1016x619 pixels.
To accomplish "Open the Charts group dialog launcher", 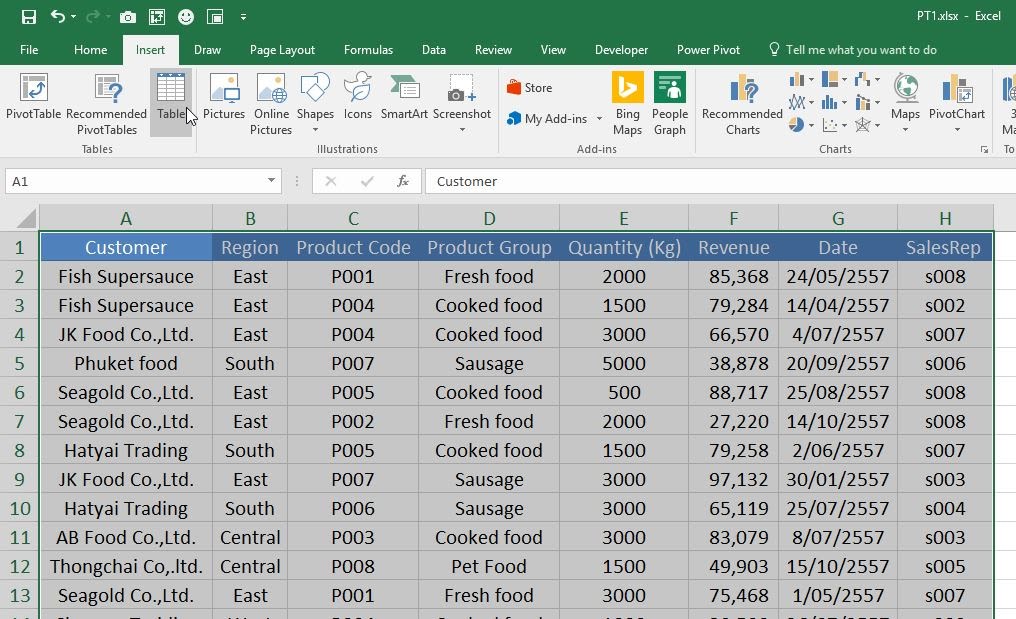I will (984, 150).
